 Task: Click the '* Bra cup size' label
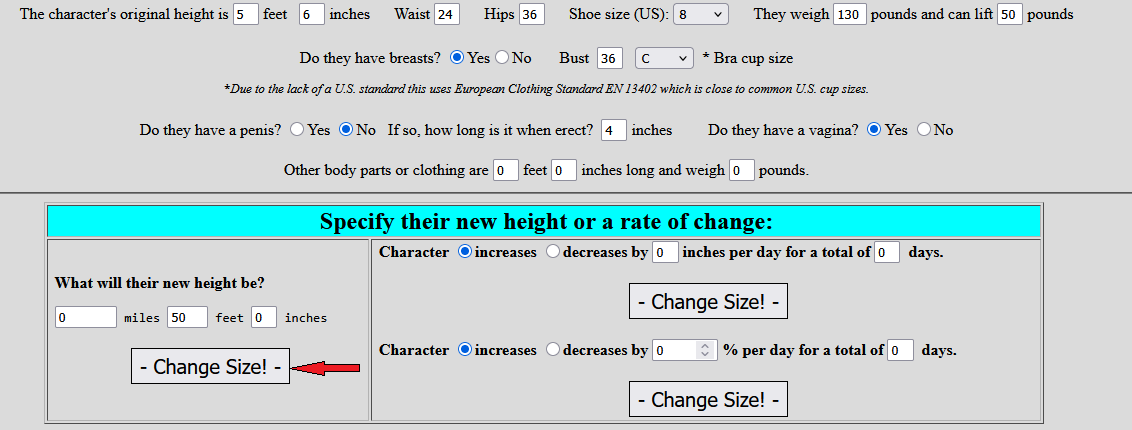click(747, 58)
